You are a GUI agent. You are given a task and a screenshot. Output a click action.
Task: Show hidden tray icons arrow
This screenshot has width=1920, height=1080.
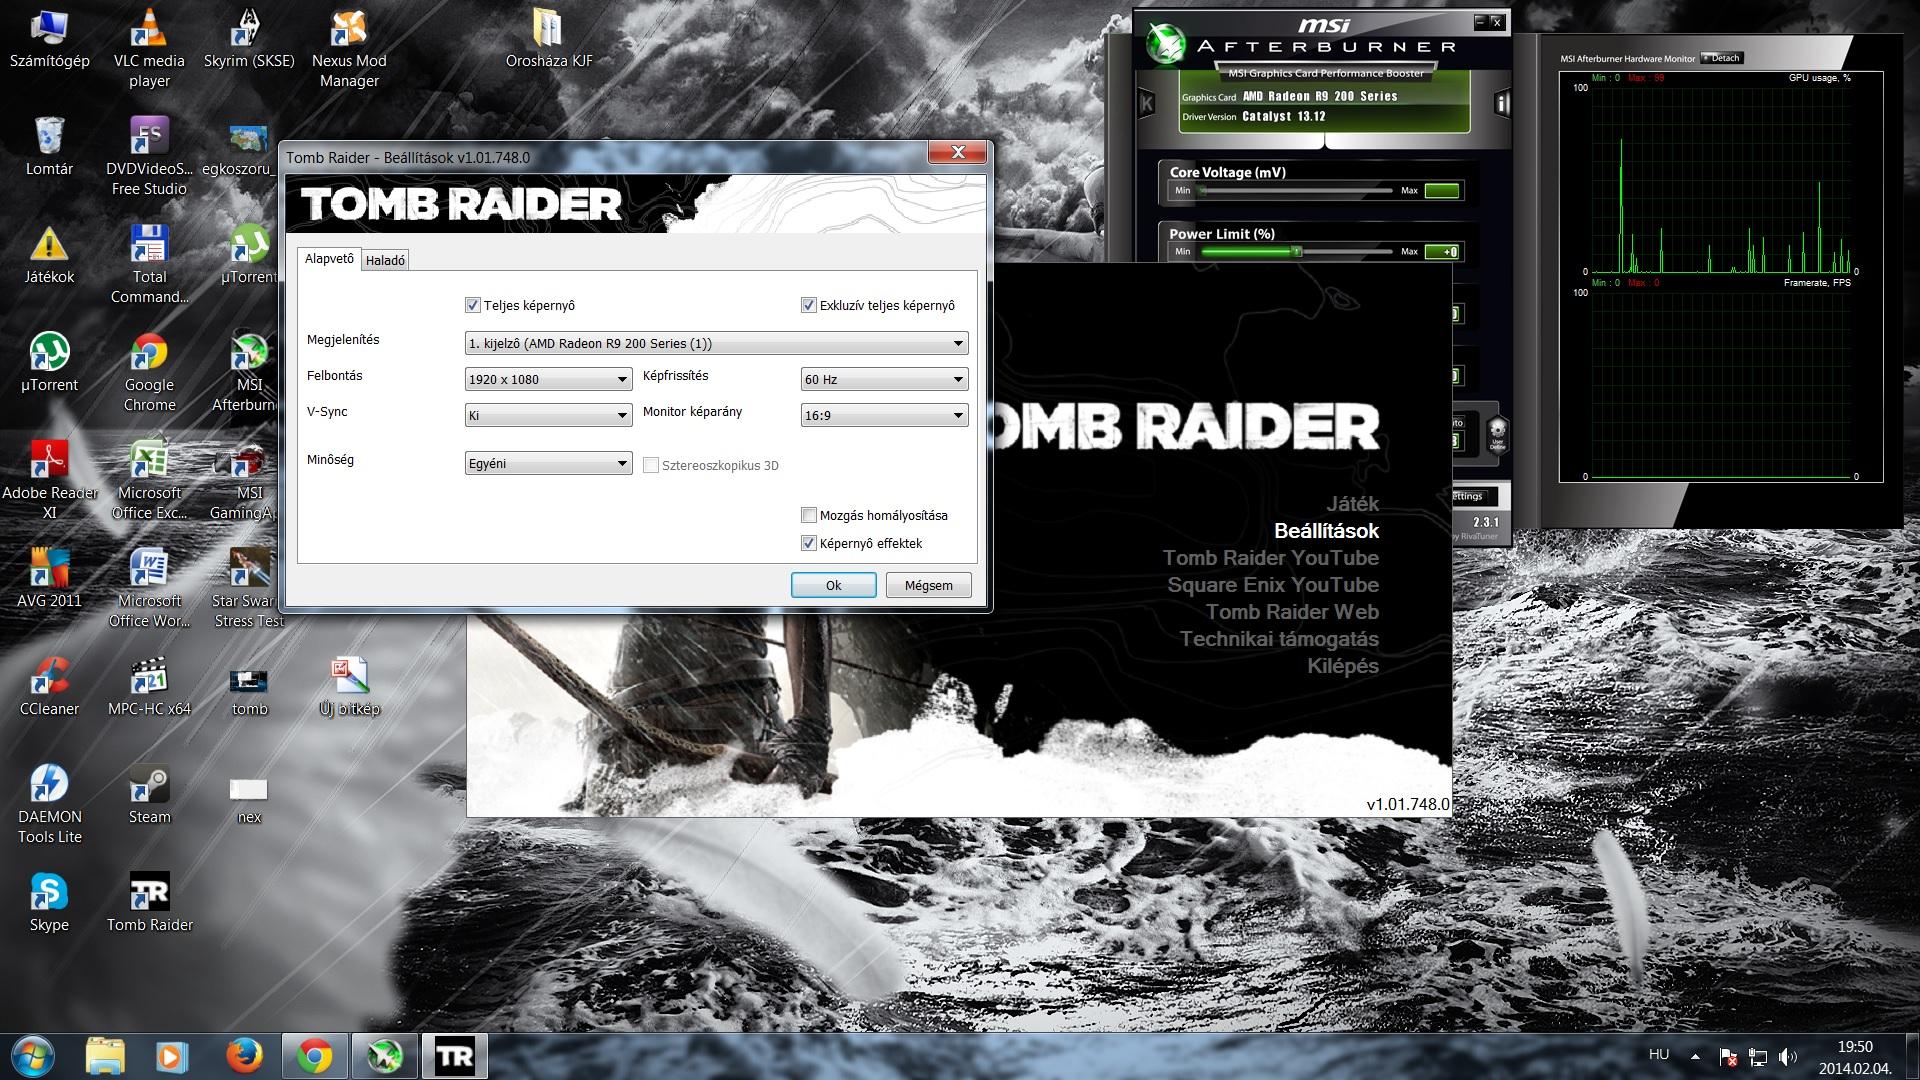pos(1695,1056)
